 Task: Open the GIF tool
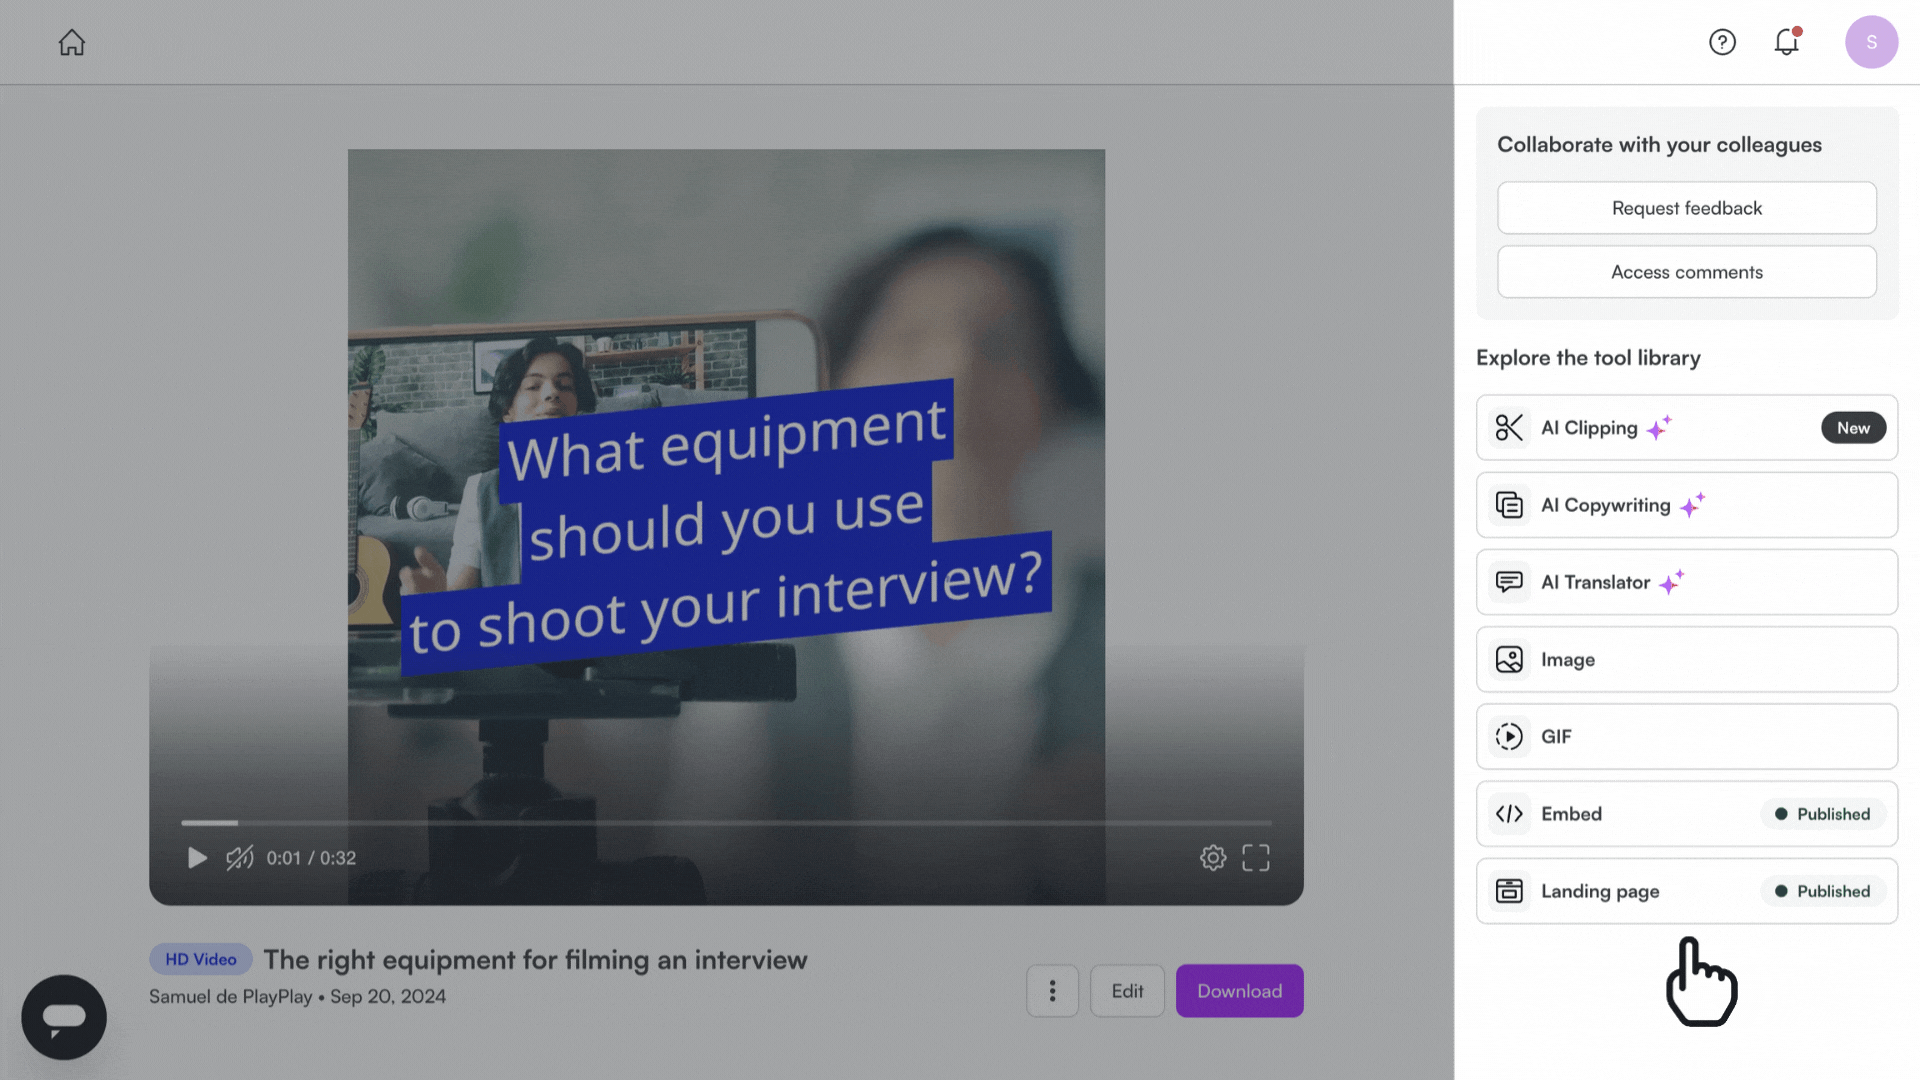[1686, 737]
